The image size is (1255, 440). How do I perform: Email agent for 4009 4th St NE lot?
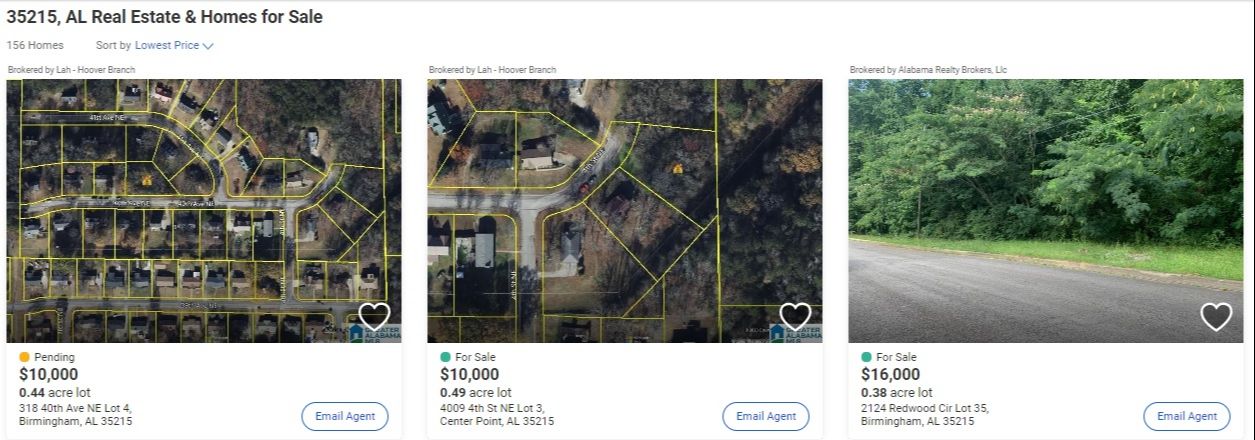(766, 416)
